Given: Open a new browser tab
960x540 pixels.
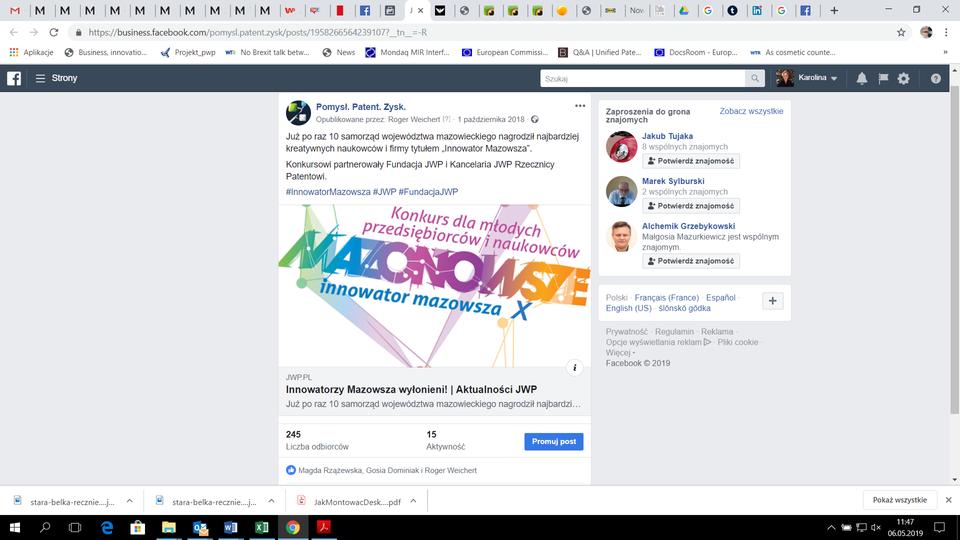Looking at the screenshot, I should 834,10.
